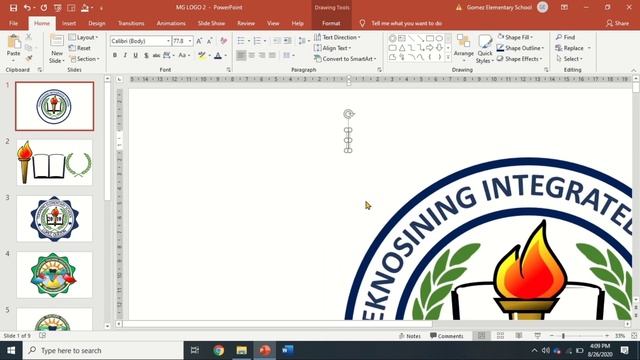Align text to the right
The image size is (640, 360).
point(262,55)
